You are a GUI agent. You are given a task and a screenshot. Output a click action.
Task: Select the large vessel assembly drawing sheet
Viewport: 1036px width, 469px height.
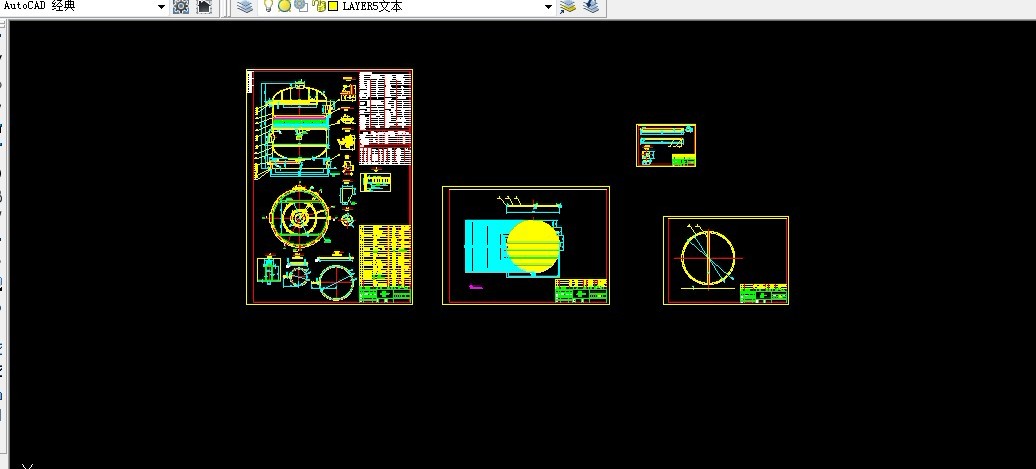(330, 187)
